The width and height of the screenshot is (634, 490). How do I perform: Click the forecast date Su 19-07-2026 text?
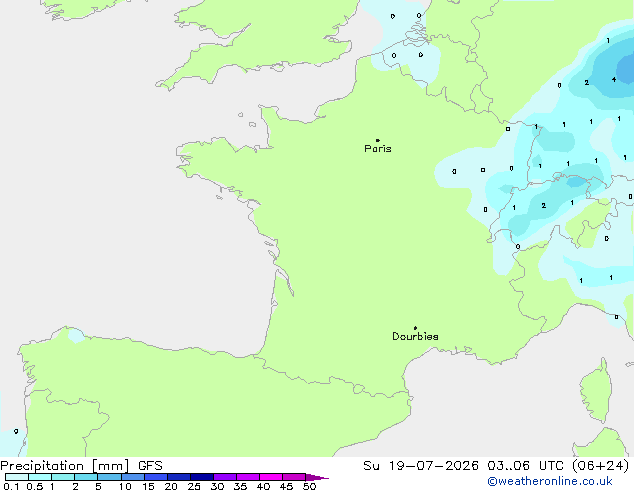421,466
